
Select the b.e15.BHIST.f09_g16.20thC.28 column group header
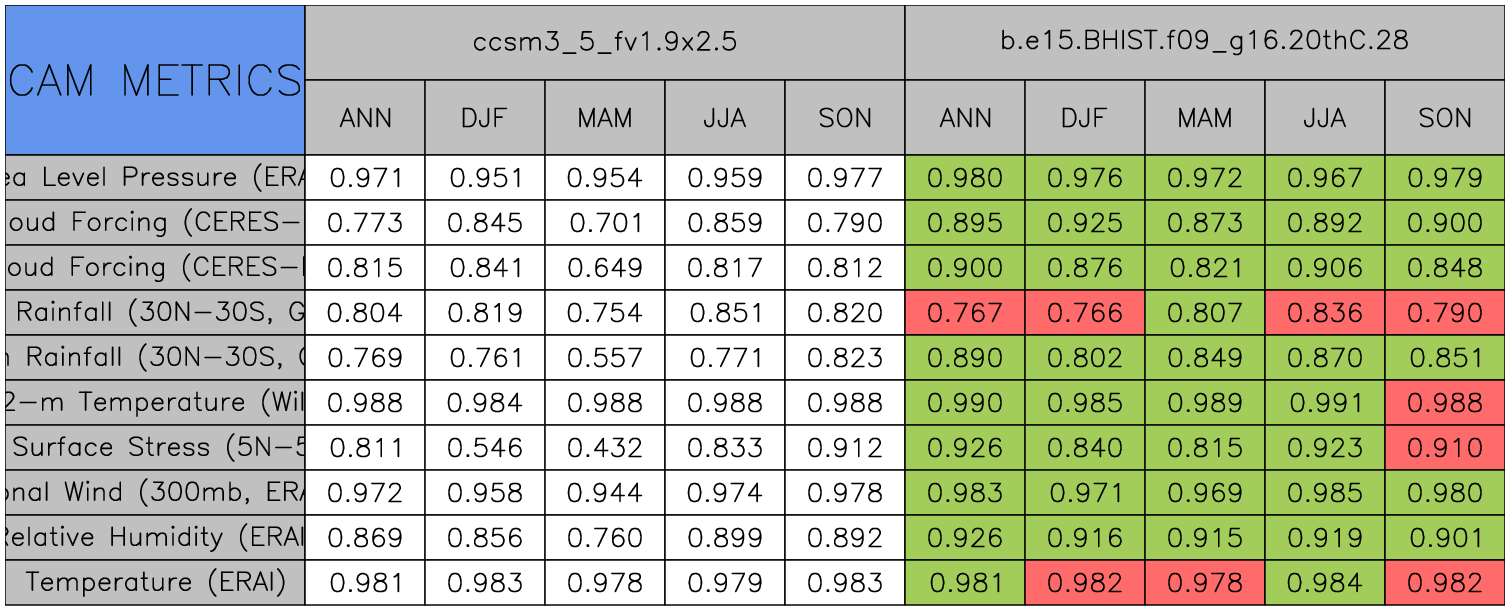(1205, 42)
